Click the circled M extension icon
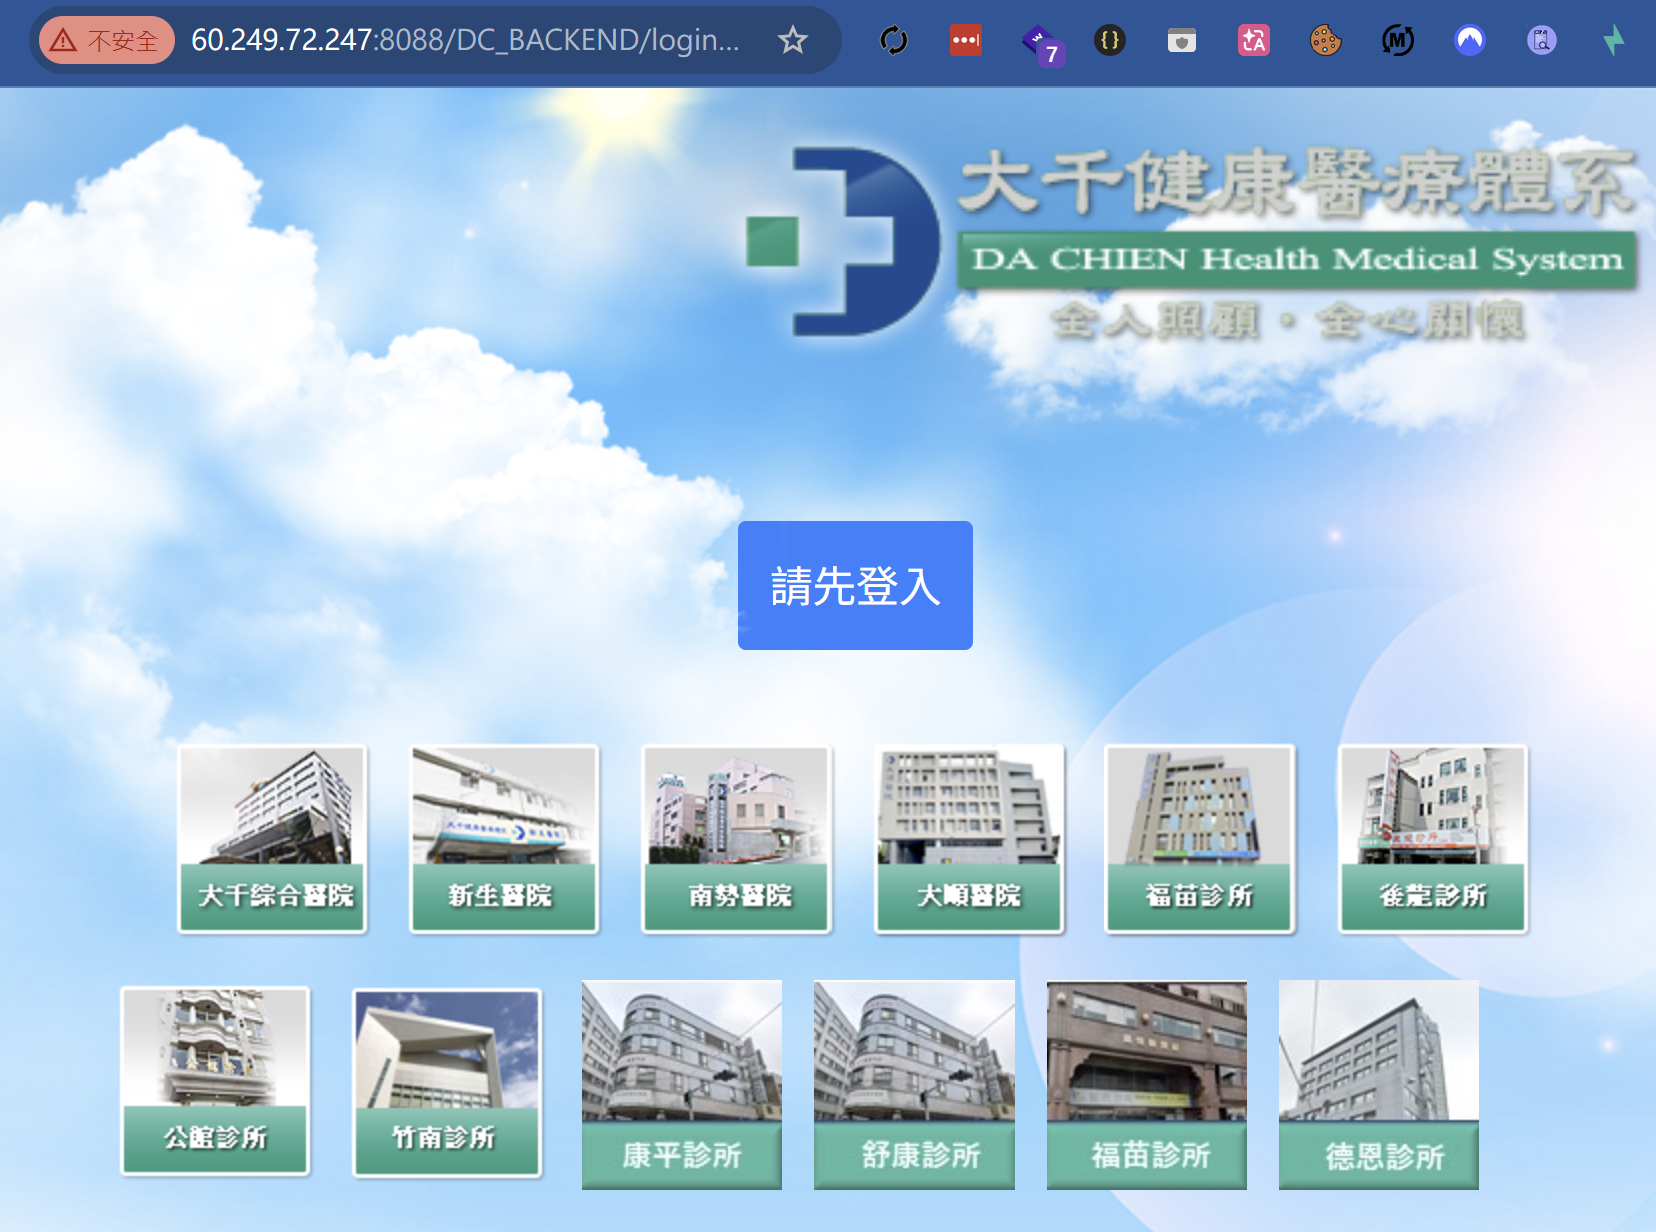 pos(1398,40)
